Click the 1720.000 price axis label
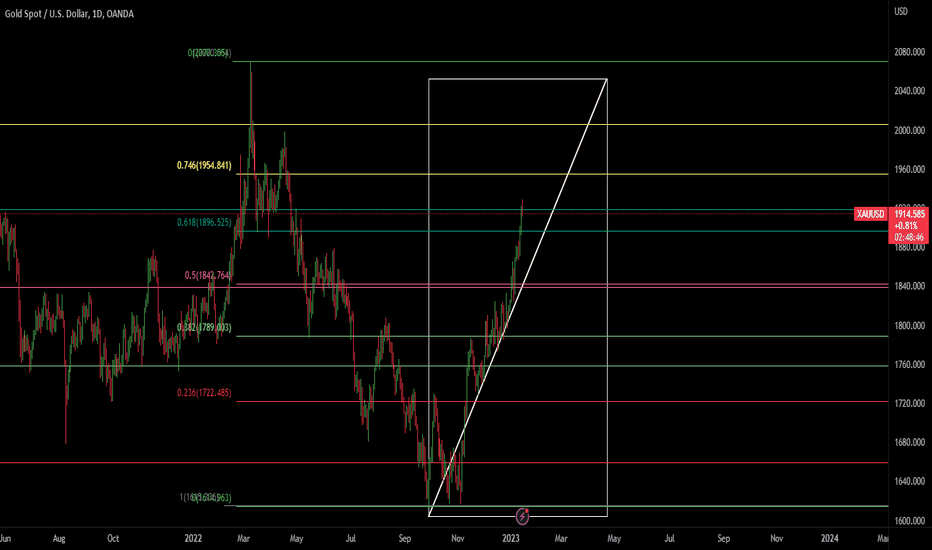This screenshot has width=932, height=550. pos(909,403)
